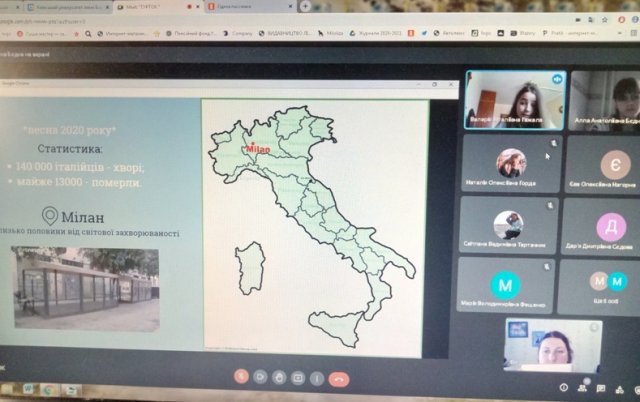The width and height of the screenshot is (640, 402).
Task: Open the activities shapes icon
Action: coord(620,390)
